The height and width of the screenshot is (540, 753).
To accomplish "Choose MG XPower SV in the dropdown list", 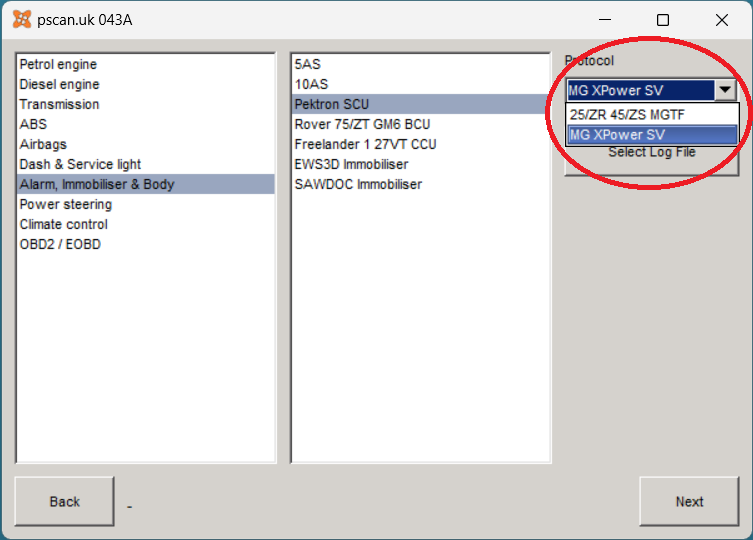I will coord(652,135).
